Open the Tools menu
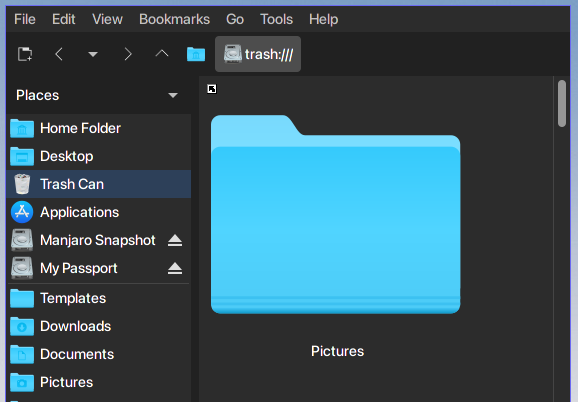578x402 pixels. pos(276,19)
